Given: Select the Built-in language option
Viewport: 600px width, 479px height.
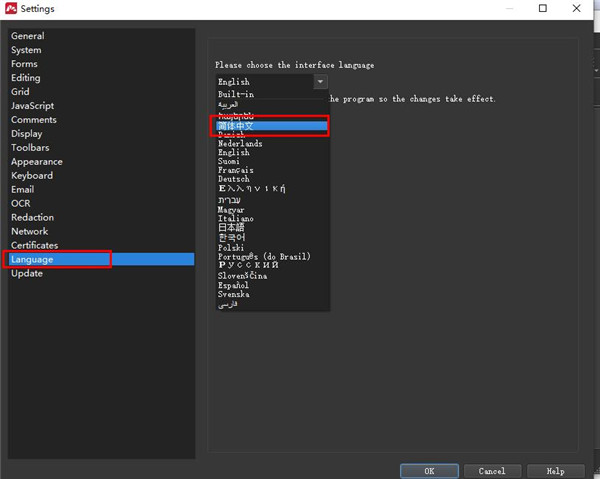Looking at the screenshot, I should click(x=236, y=93).
